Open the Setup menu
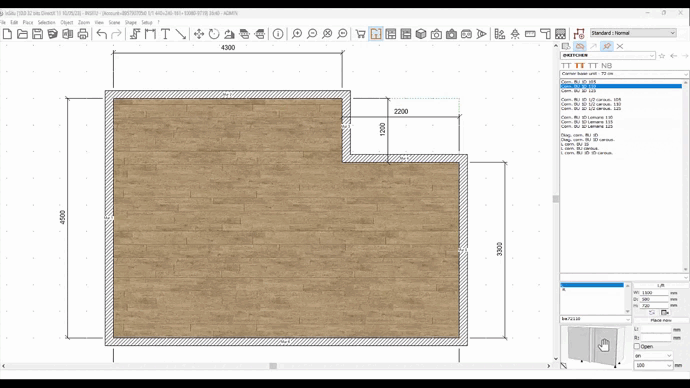 tap(147, 22)
